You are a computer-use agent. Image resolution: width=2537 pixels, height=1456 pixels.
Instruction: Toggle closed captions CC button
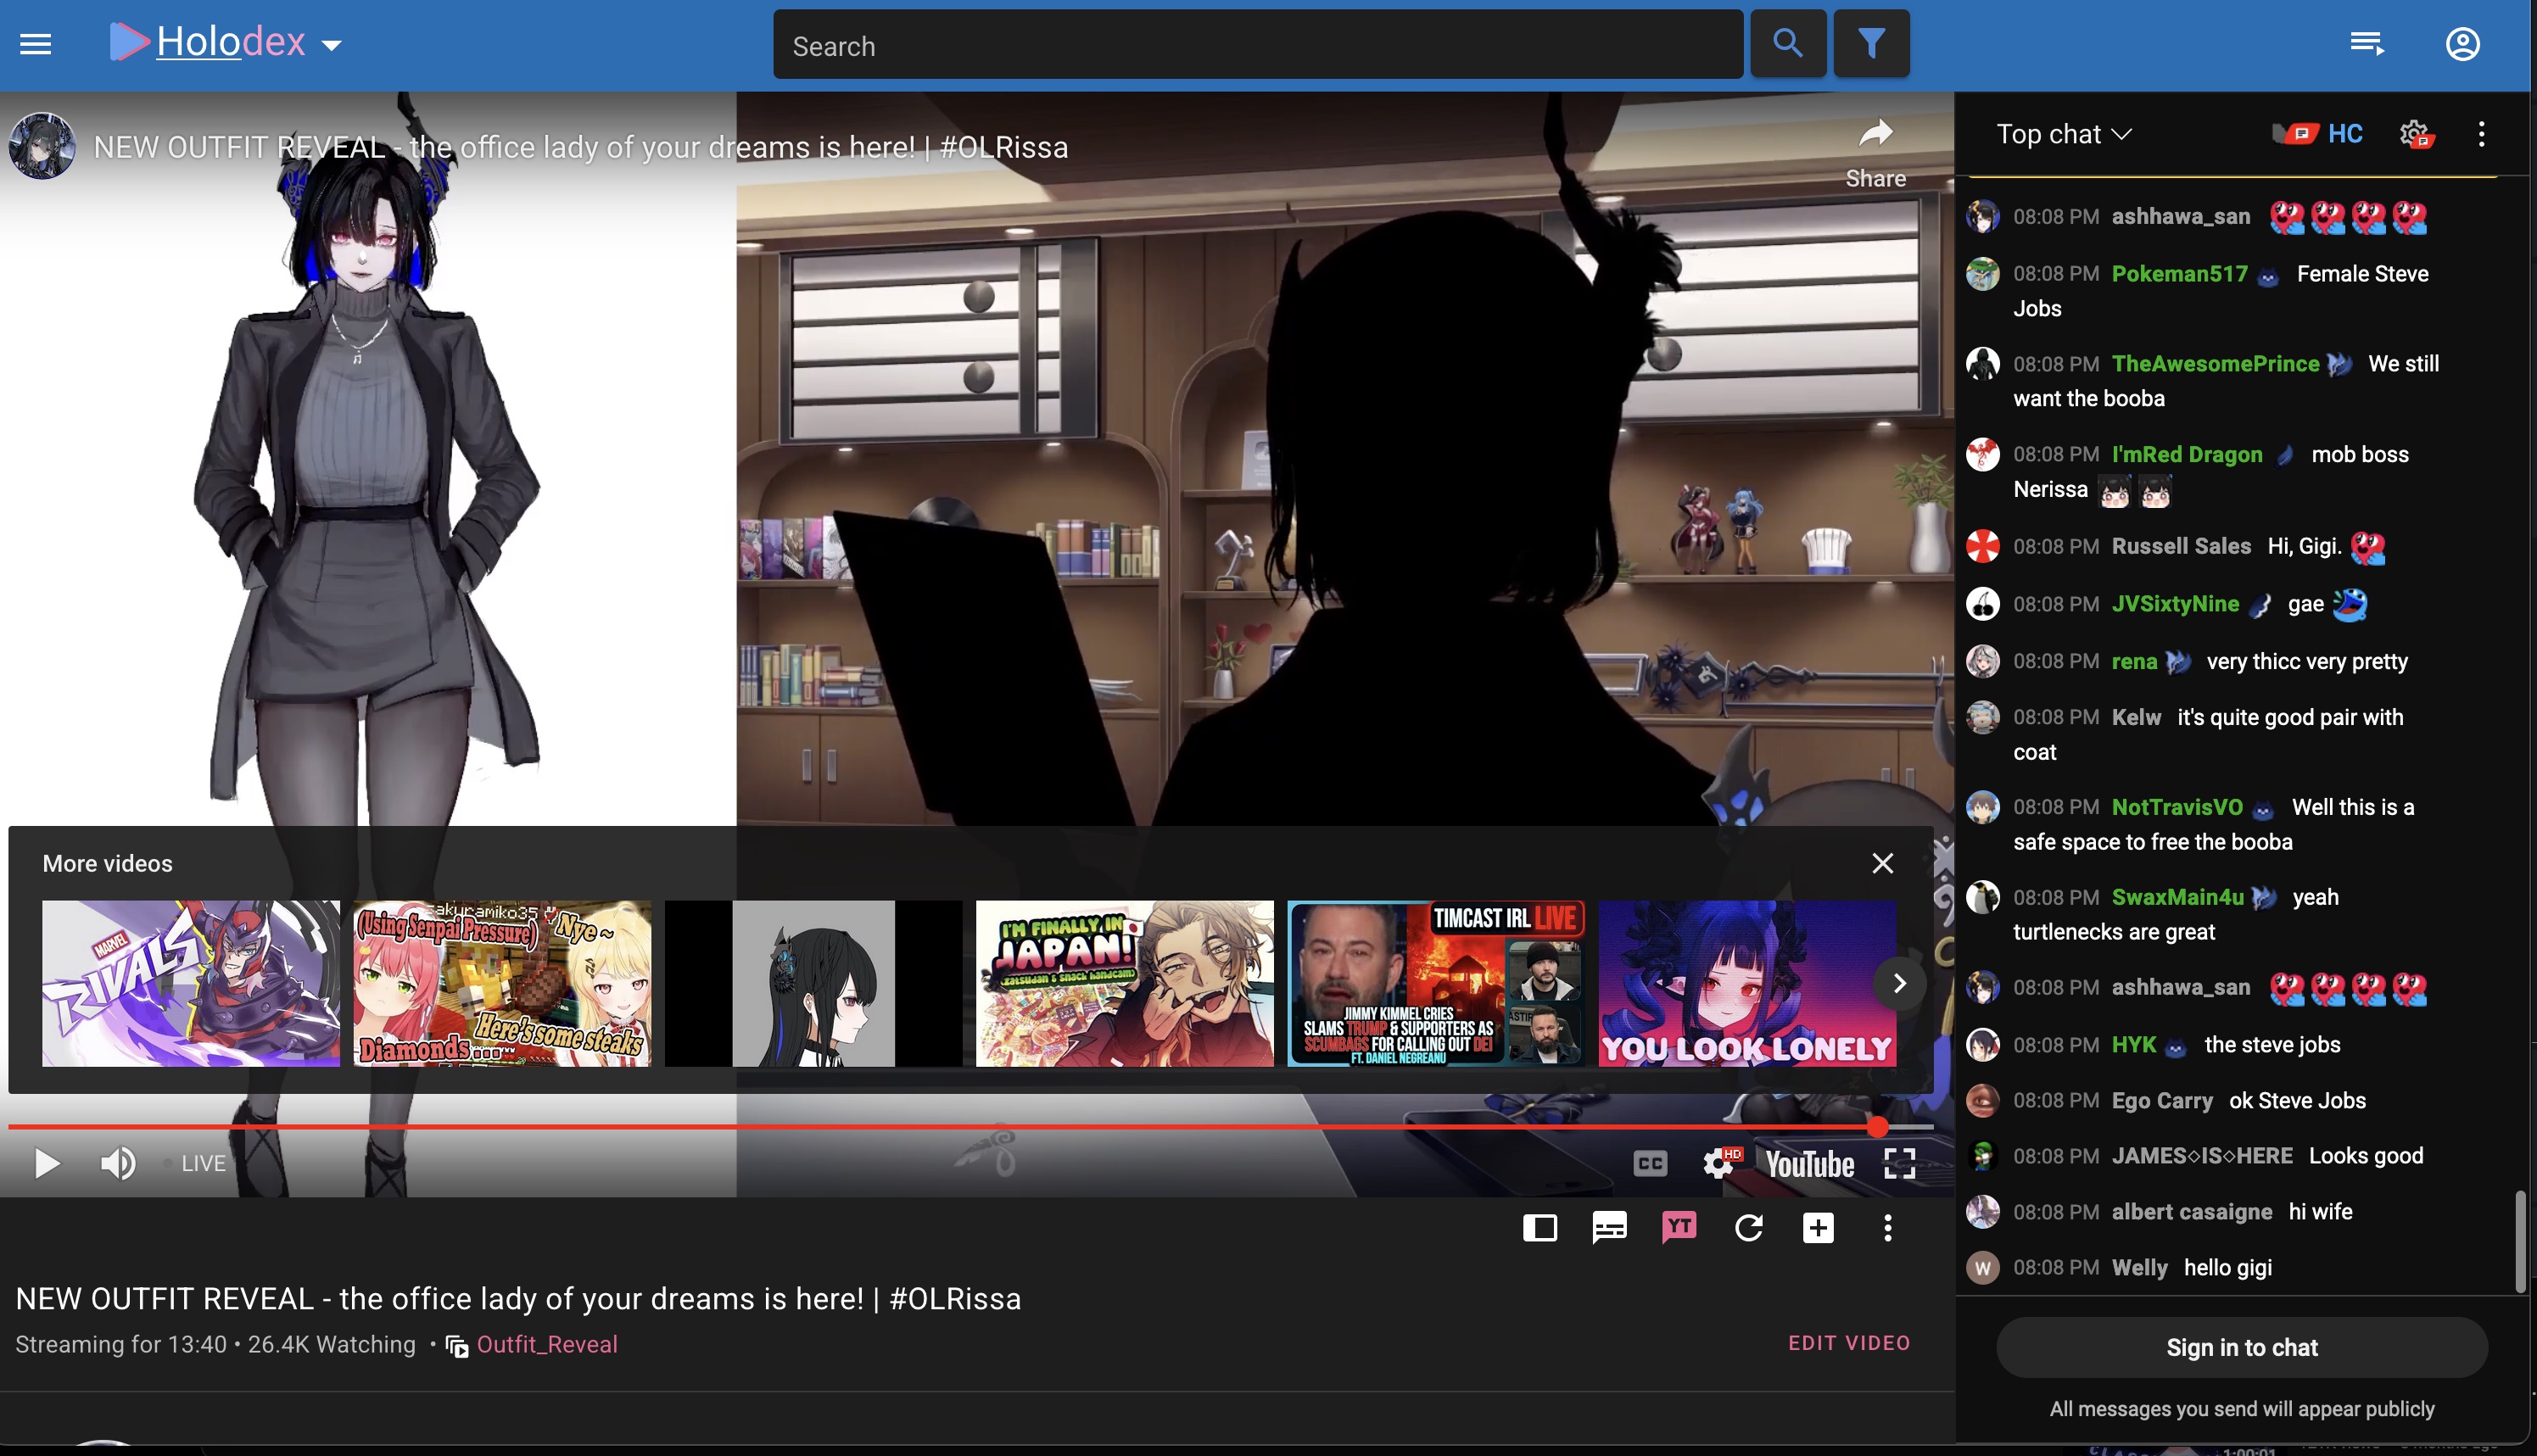1650,1163
